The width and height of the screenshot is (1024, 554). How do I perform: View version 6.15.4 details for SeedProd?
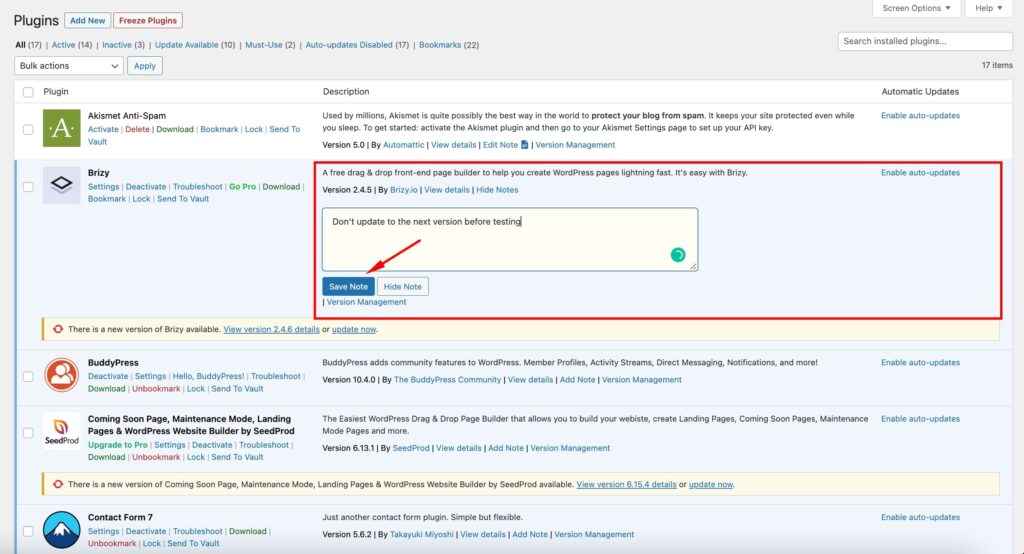[626, 484]
